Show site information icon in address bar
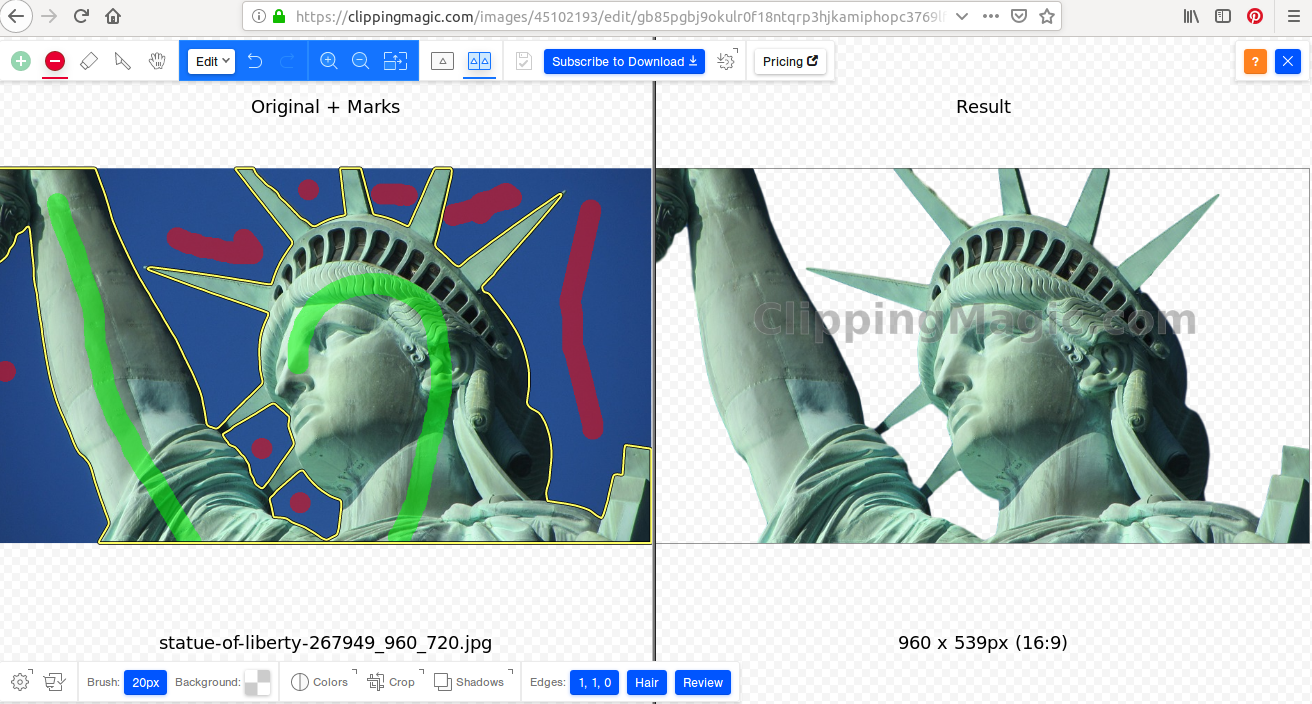This screenshot has width=1312, height=704. 258,16
